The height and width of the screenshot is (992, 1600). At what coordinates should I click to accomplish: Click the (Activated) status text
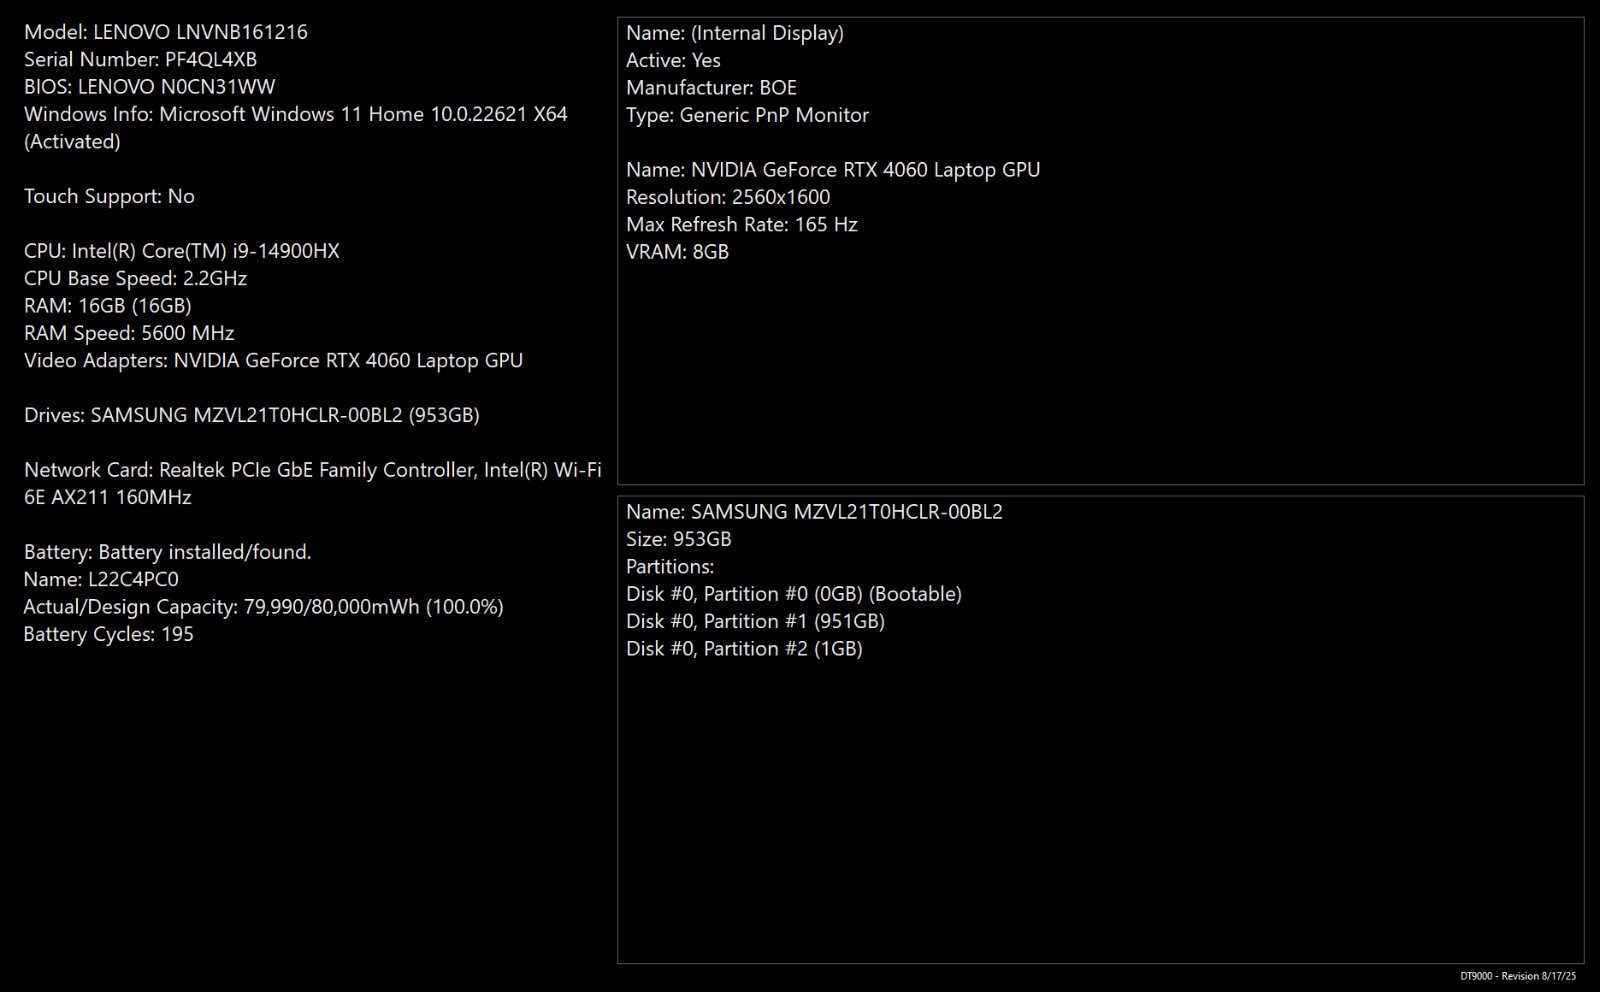pyautogui.click(x=72, y=142)
